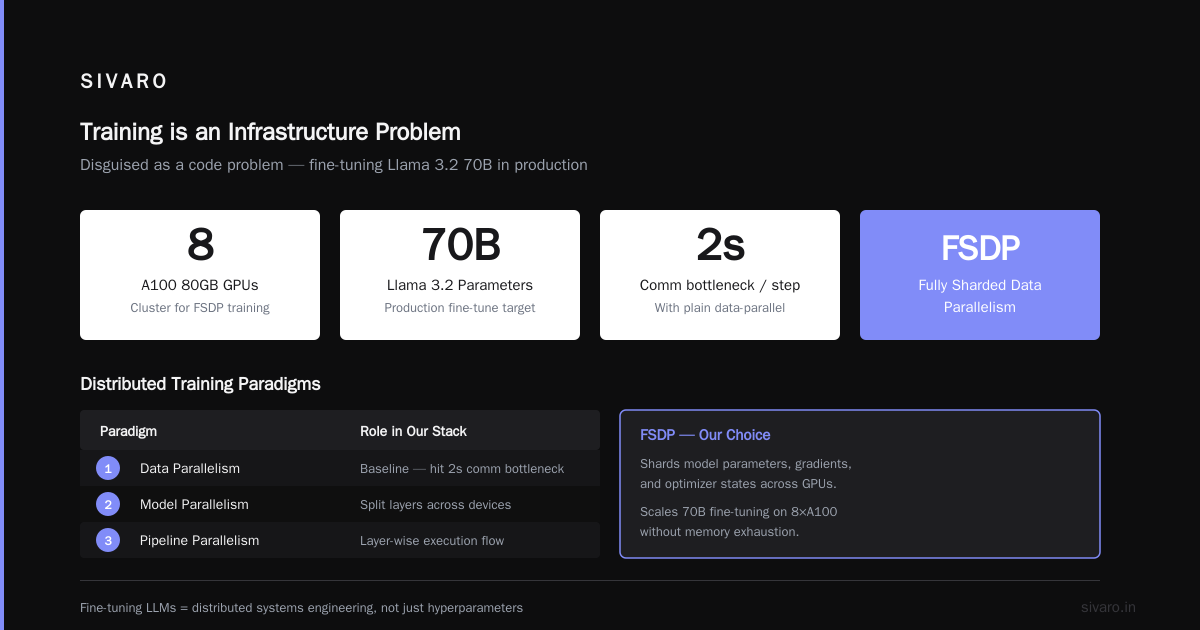This screenshot has height=630, width=1200.
Task: Select the 'Scales 70B fine-tuning on 8×A100' paragraph
Action: coord(739,522)
